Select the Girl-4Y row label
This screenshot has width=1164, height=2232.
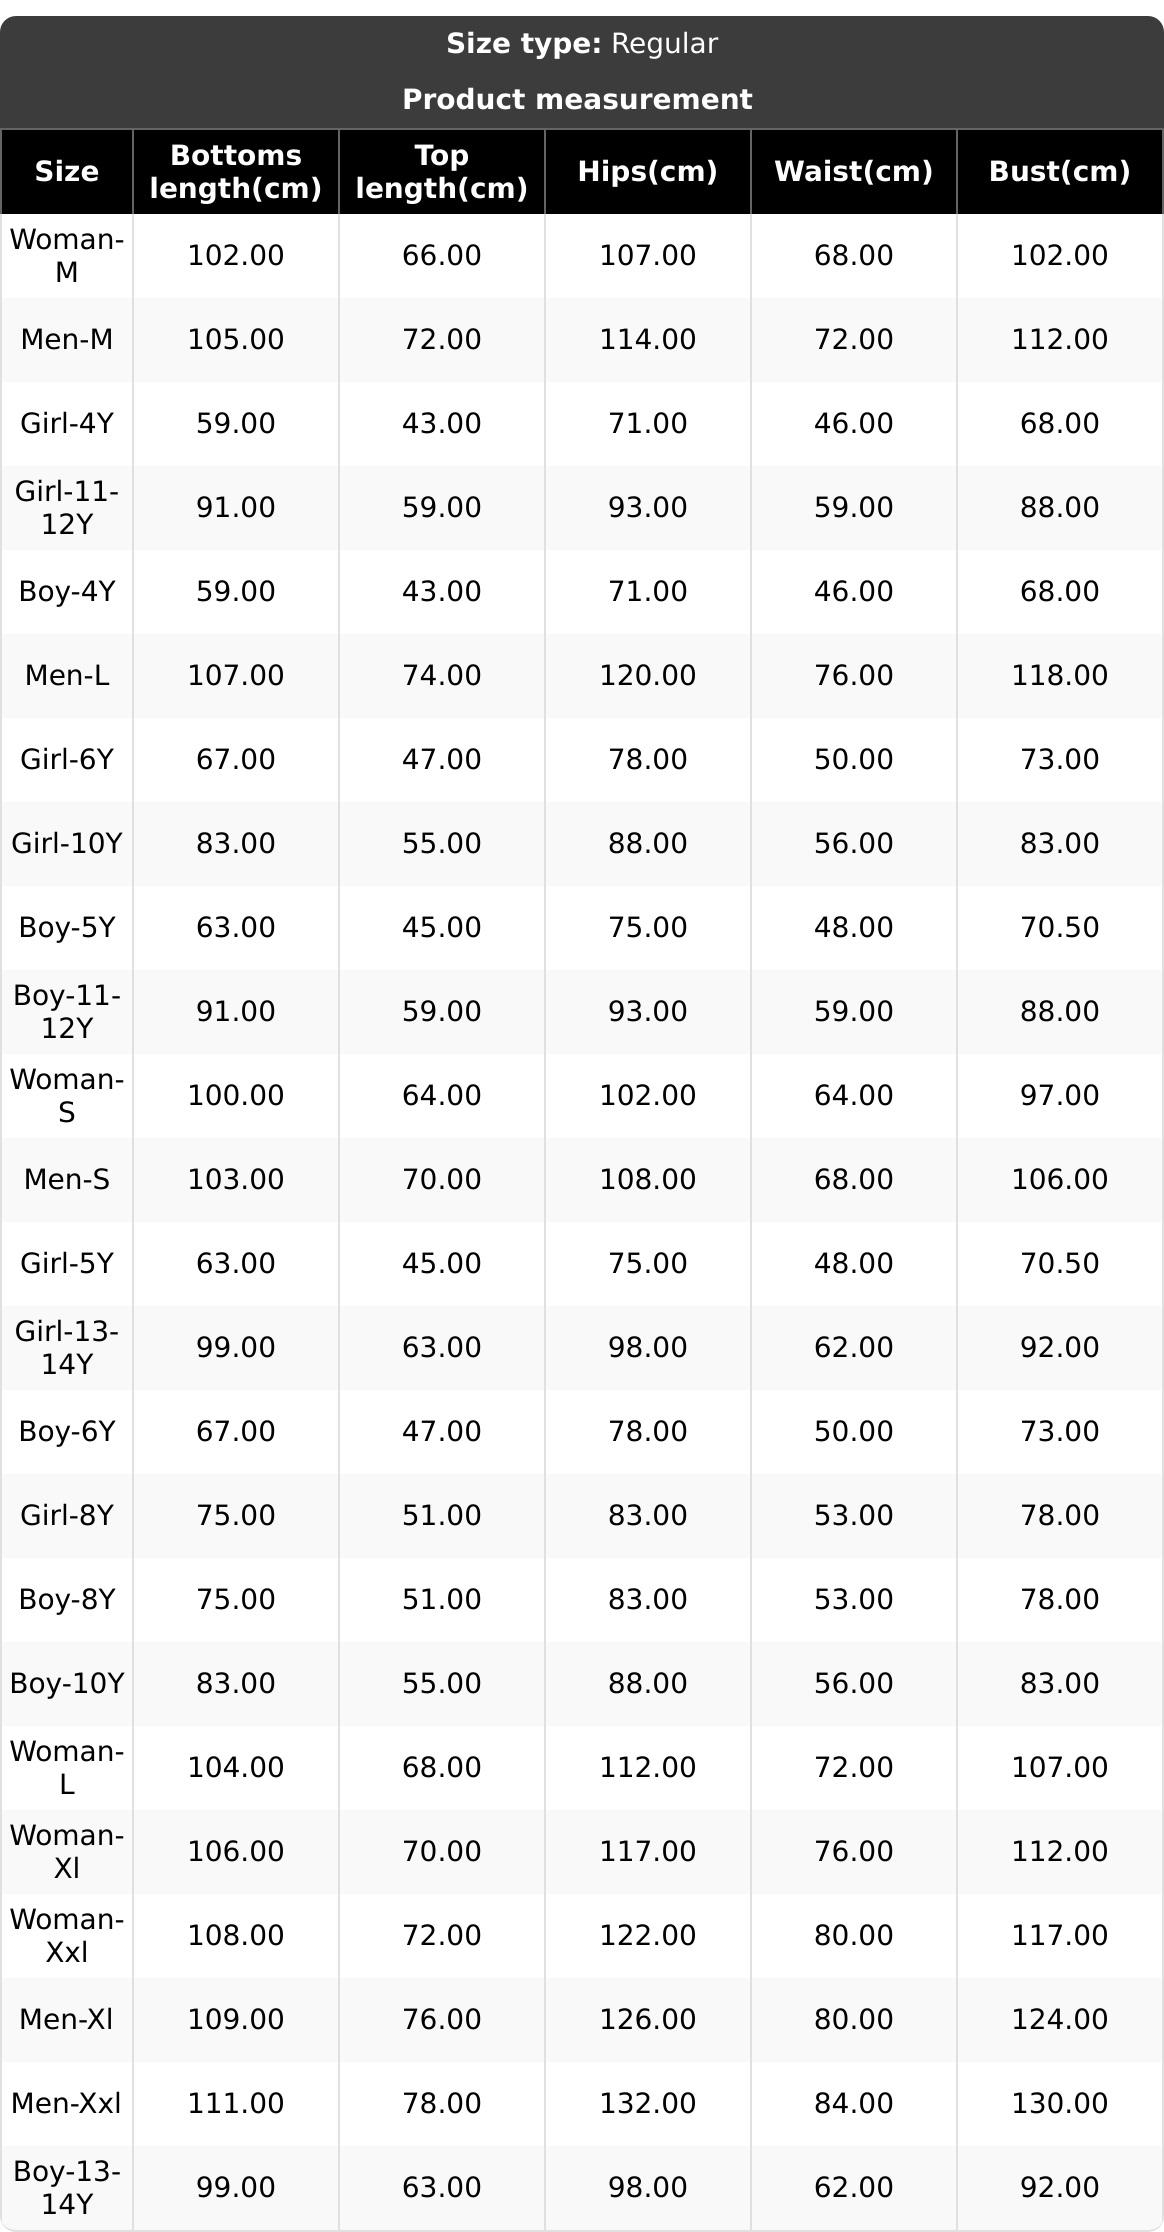67,423
